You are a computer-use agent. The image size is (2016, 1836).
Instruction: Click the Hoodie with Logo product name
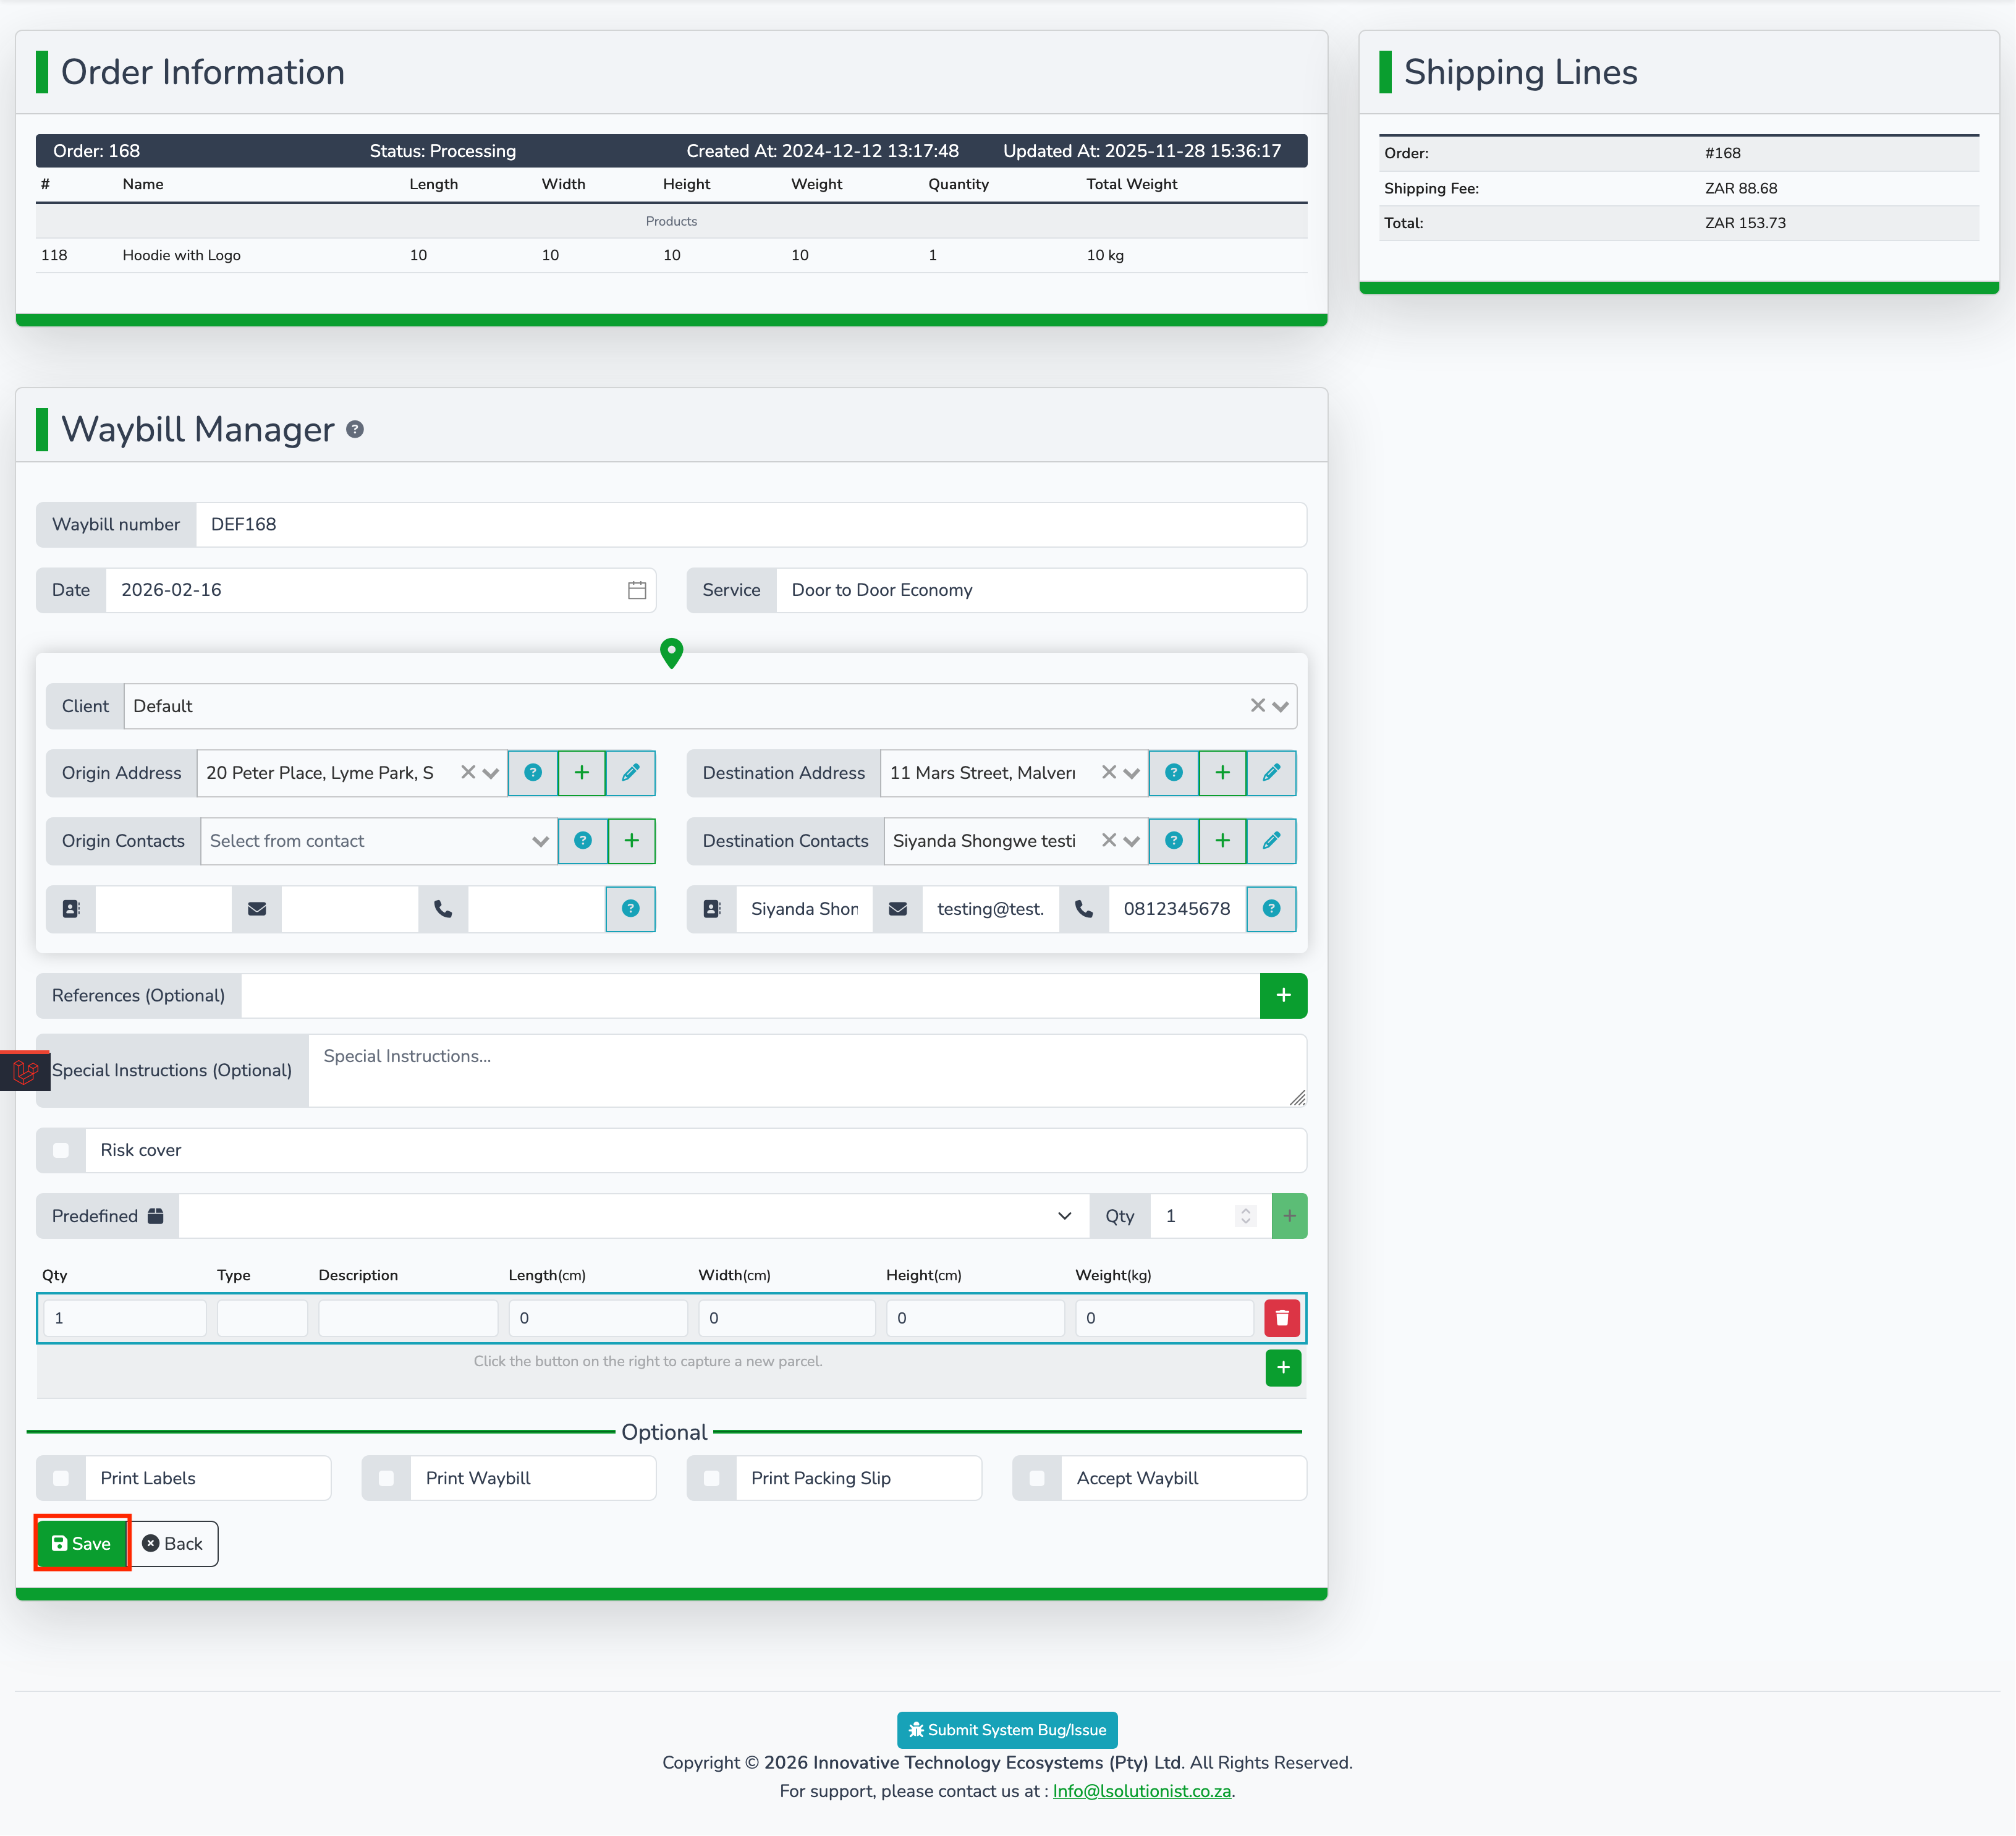click(x=182, y=256)
